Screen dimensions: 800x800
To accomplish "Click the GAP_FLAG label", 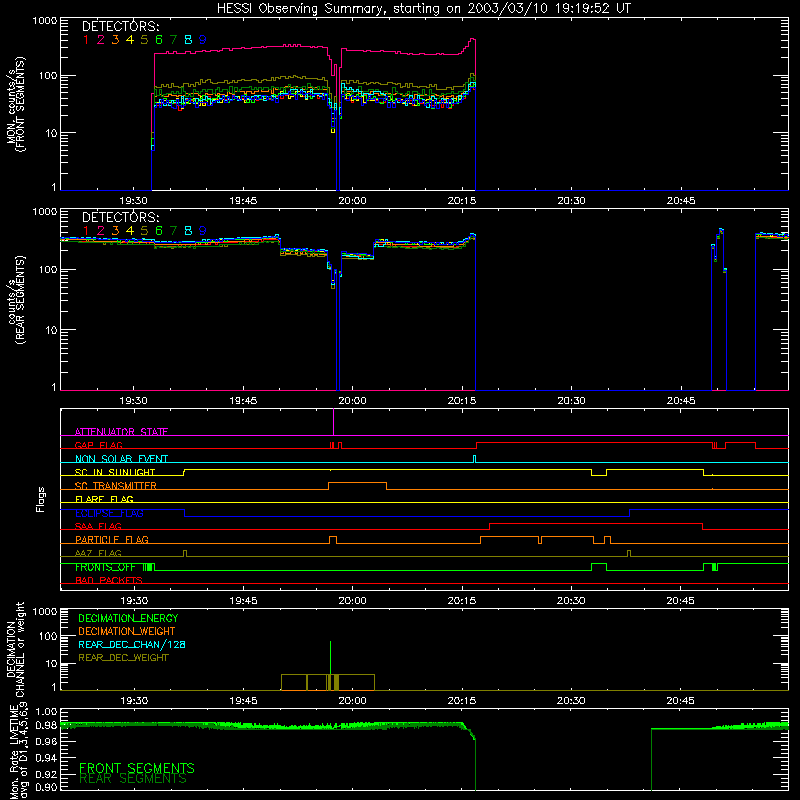I will click(x=98, y=445).
